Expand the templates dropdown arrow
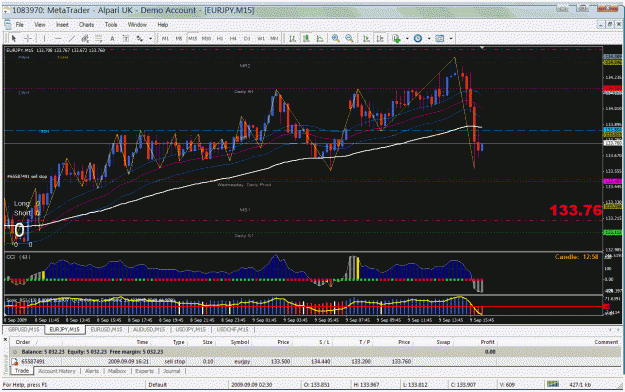Screen dimensions: 625x392 [451, 38]
